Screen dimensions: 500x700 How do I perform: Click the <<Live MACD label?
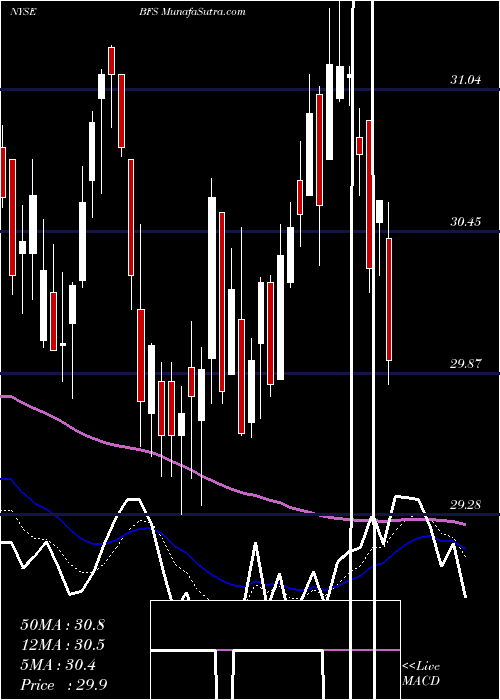tap(421, 674)
